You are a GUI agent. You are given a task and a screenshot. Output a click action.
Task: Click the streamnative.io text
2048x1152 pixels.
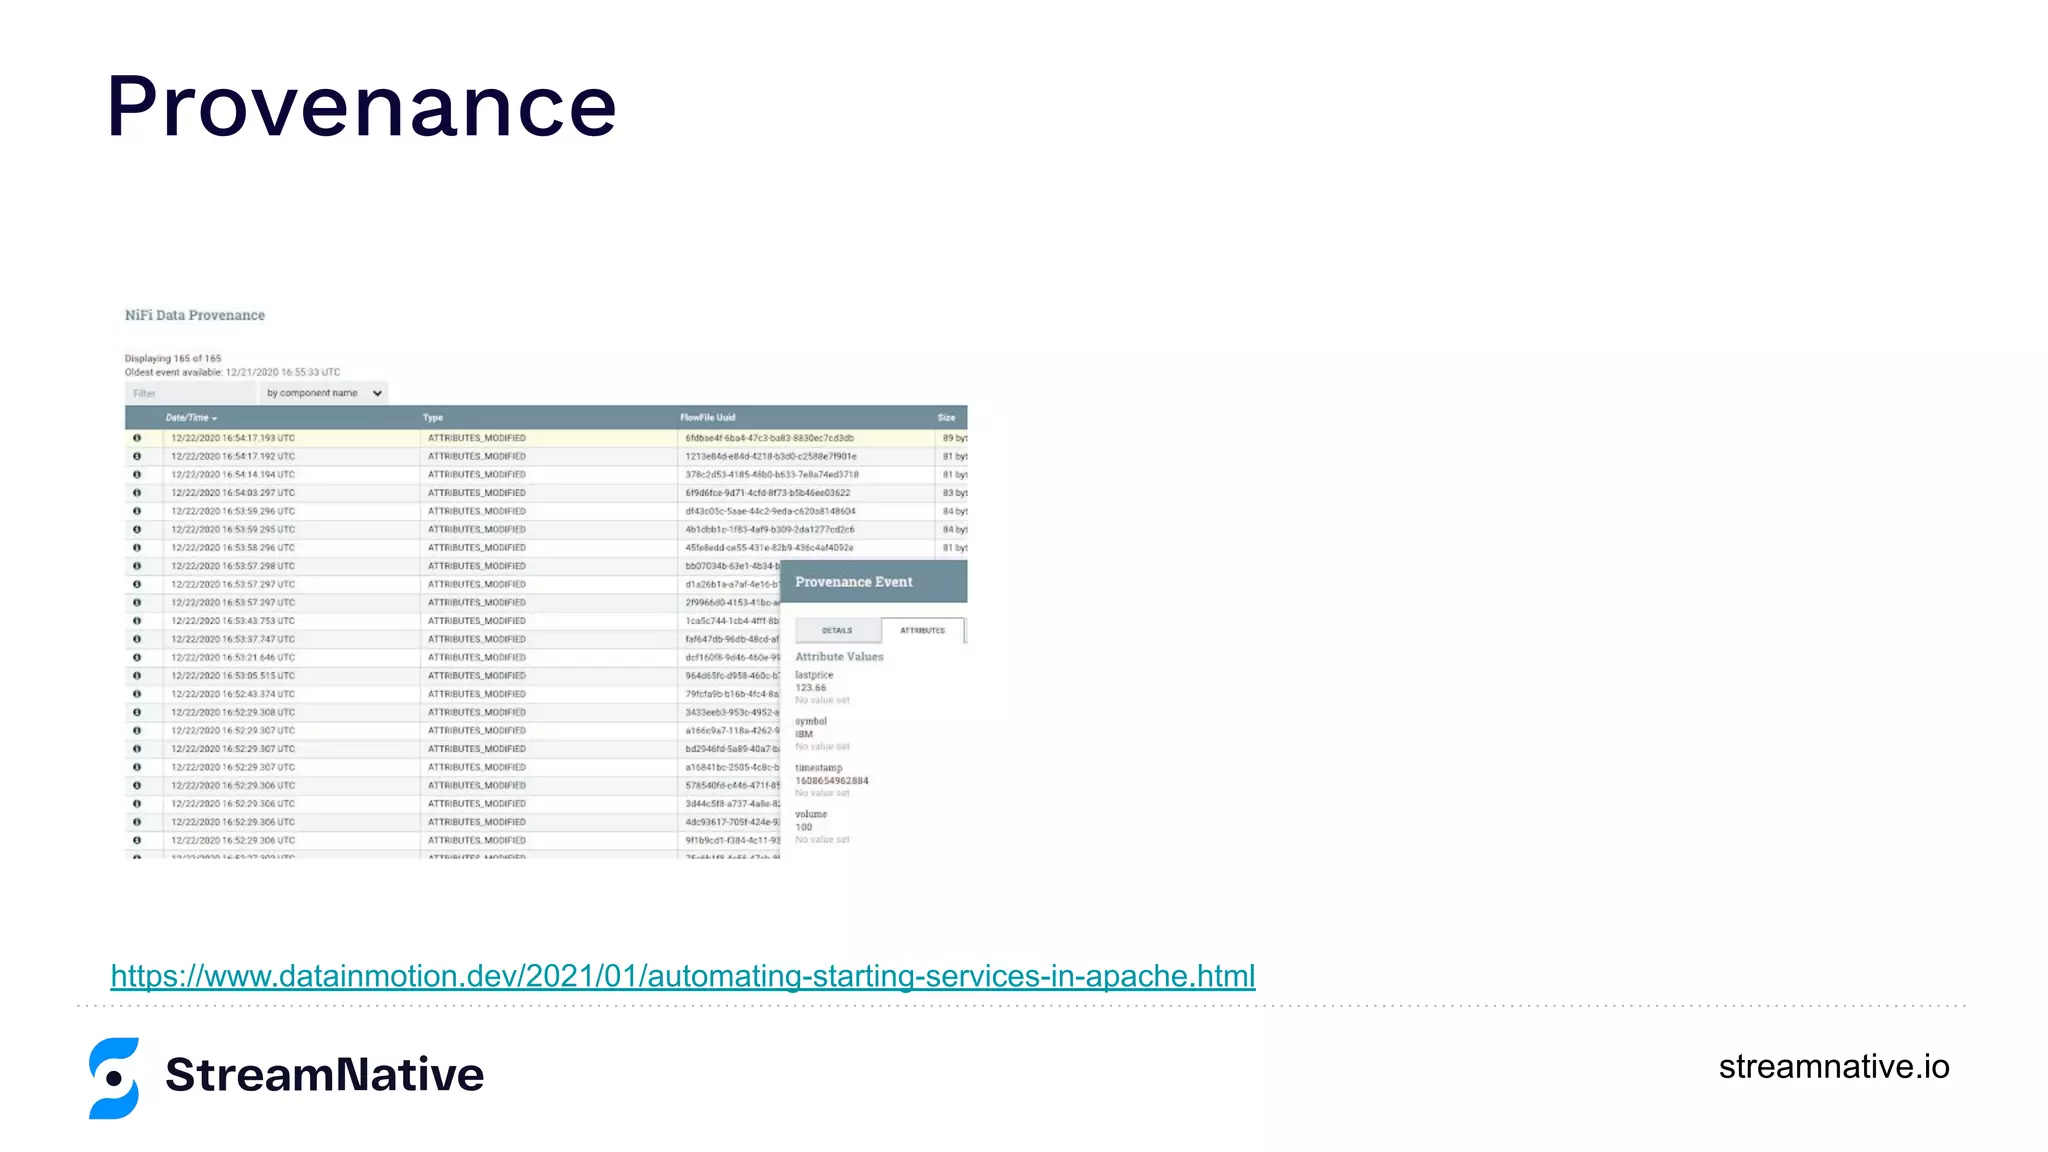click(1834, 1067)
